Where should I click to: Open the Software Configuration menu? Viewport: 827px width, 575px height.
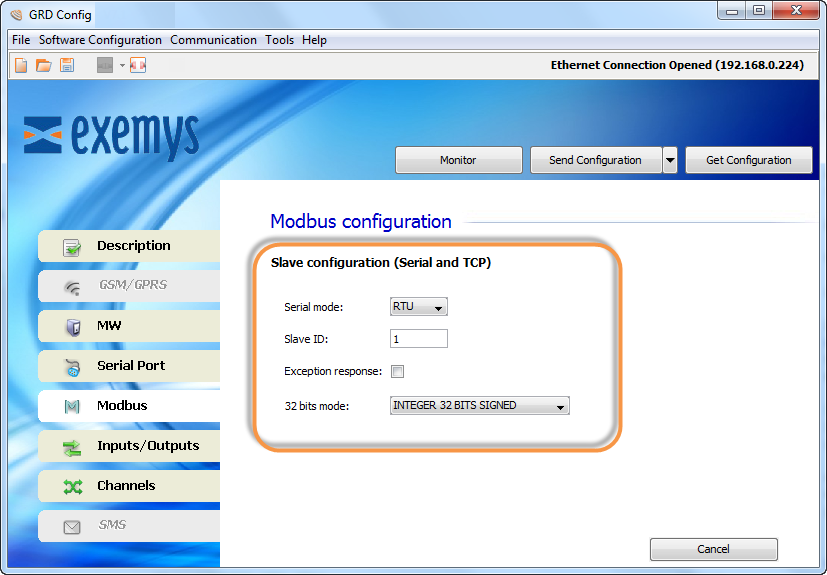coord(100,40)
